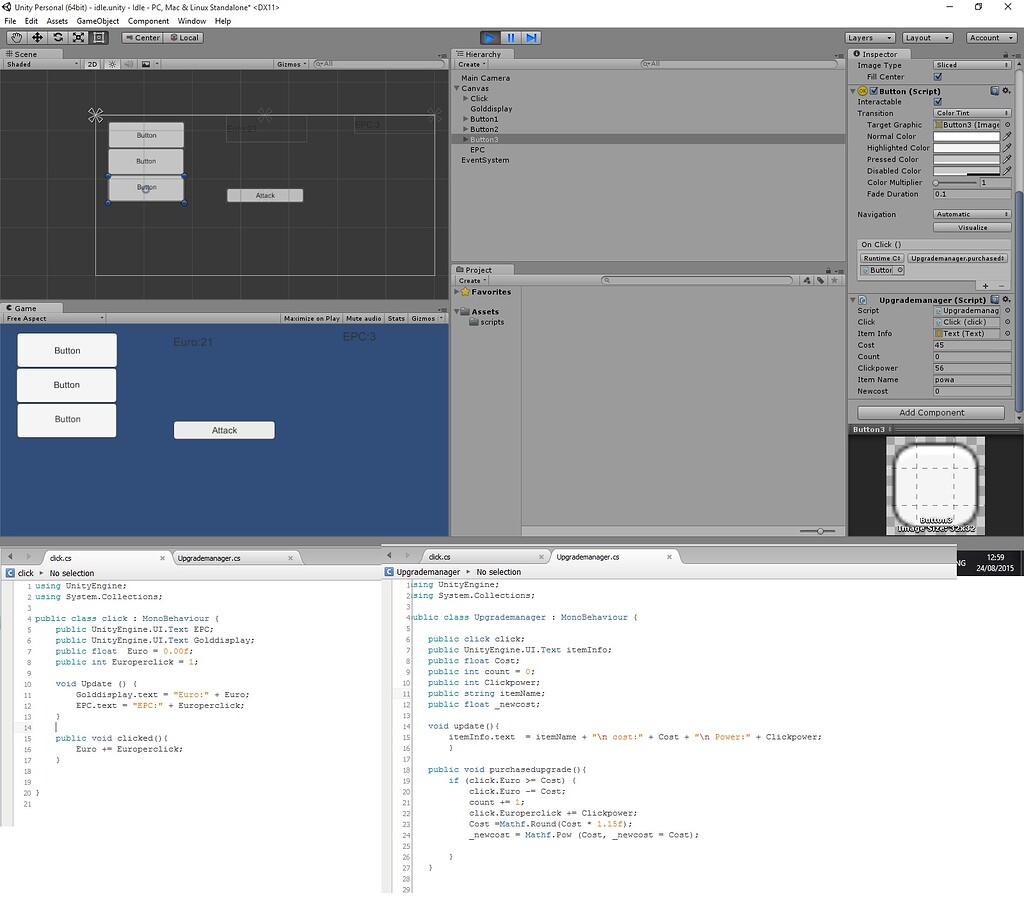
Task: Click the Visualize navigation button
Action: tap(971, 227)
